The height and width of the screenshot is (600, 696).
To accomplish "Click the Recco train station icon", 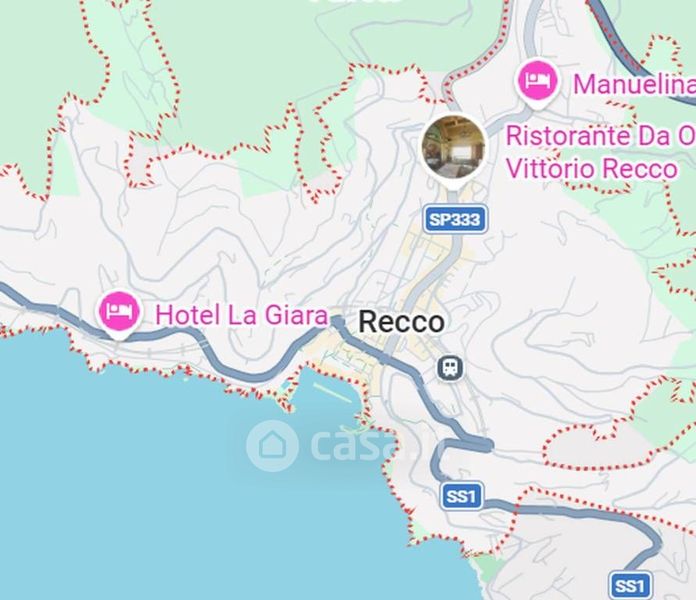I will (x=451, y=368).
